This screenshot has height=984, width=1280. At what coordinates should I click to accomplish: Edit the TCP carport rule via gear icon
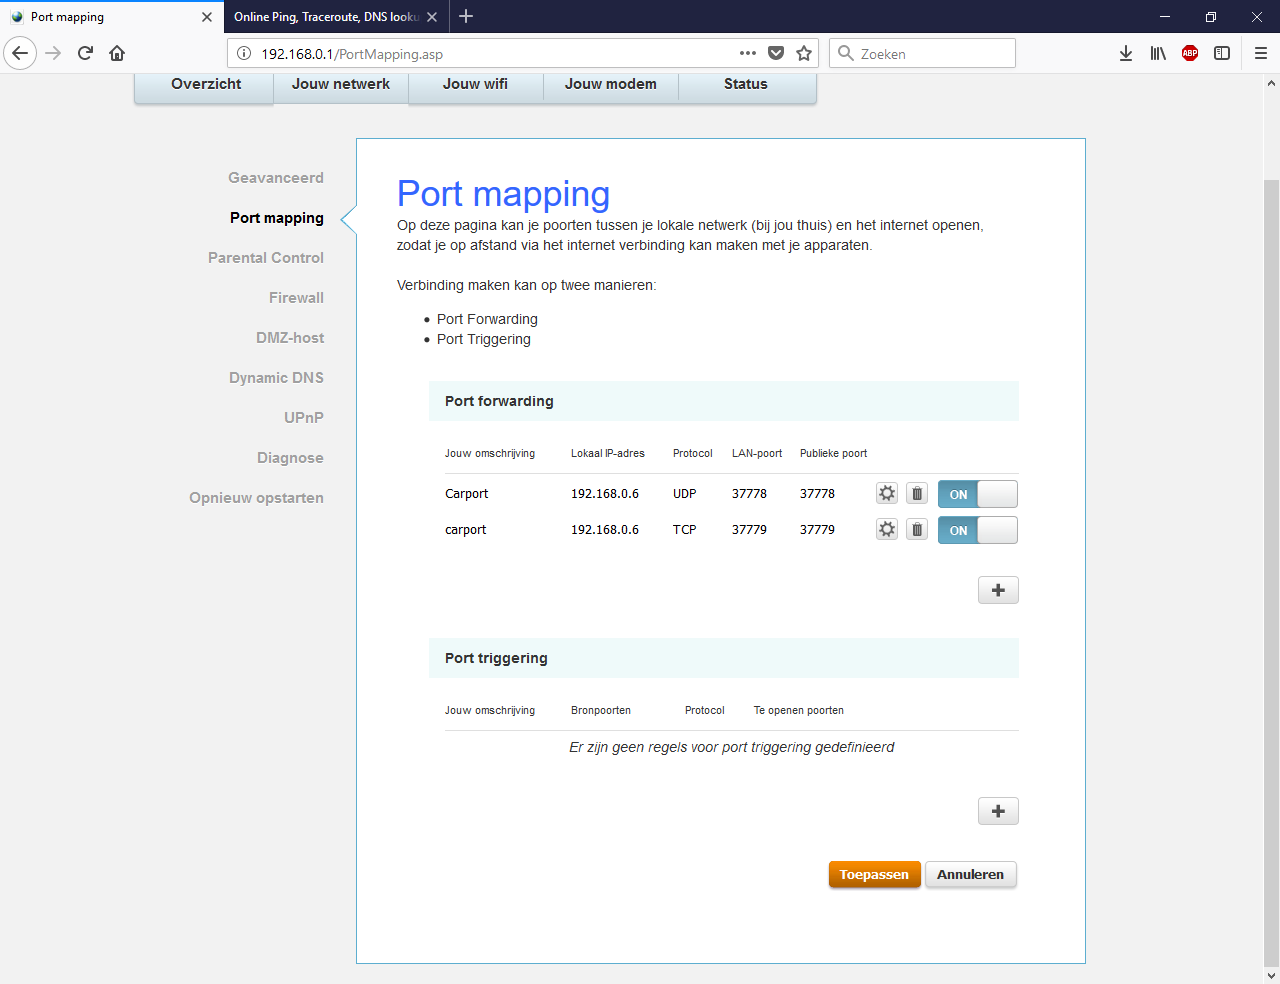tap(887, 529)
